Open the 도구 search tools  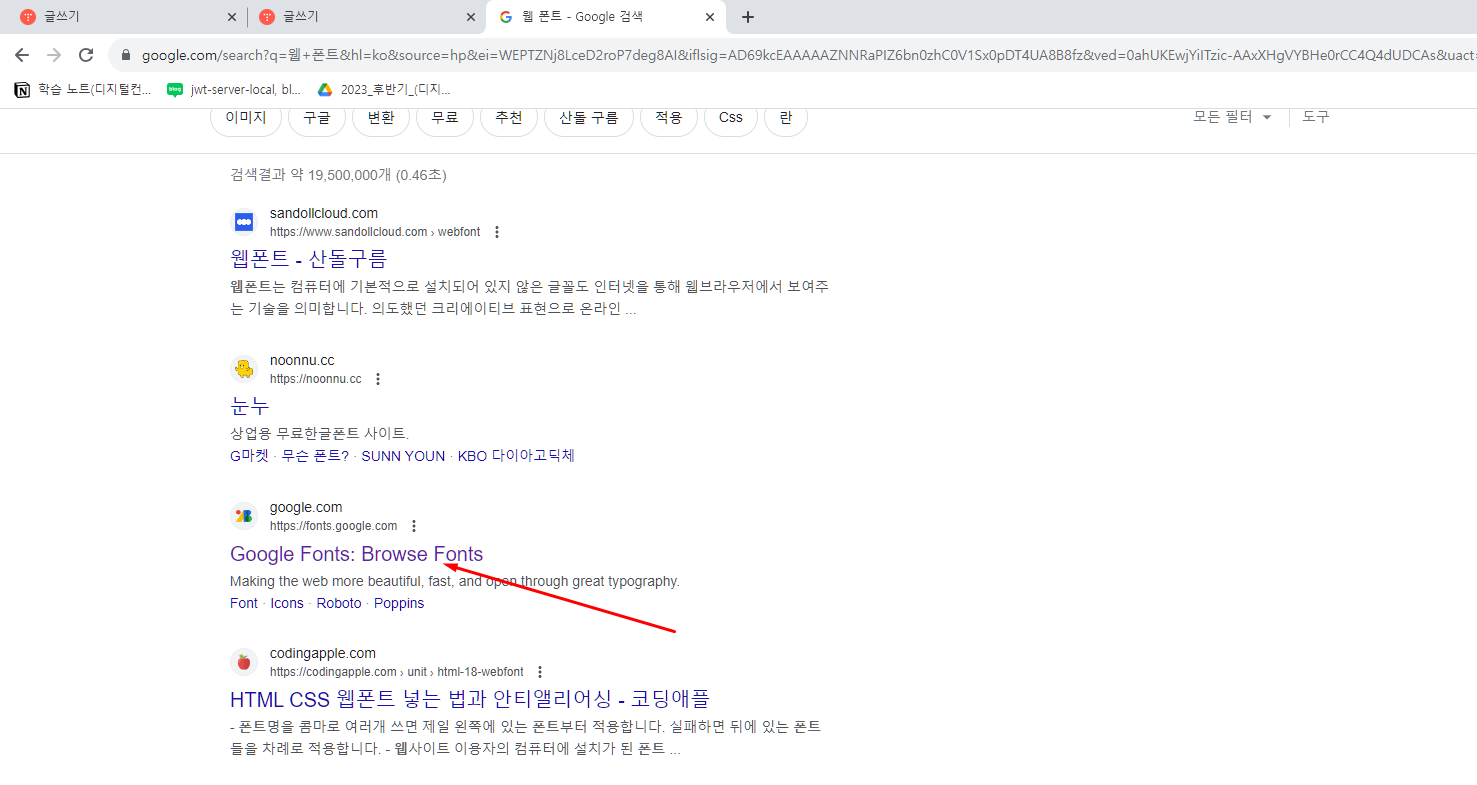pyautogui.click(x=1316, y=117)
